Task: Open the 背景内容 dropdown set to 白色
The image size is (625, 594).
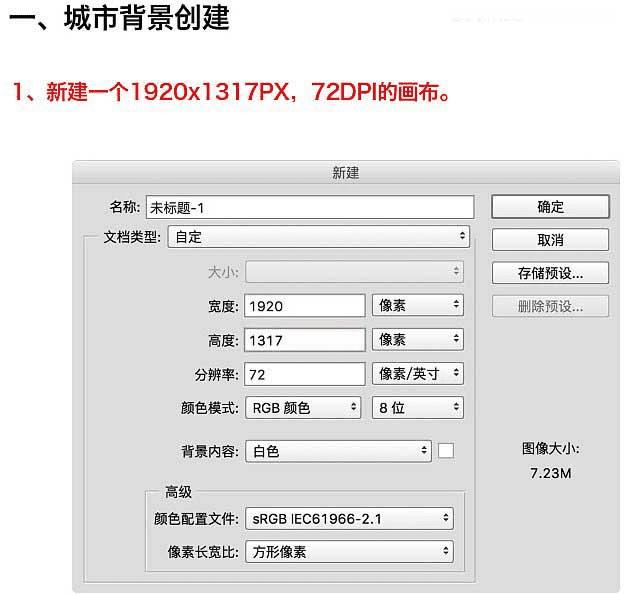Action: tap(338, 451)
